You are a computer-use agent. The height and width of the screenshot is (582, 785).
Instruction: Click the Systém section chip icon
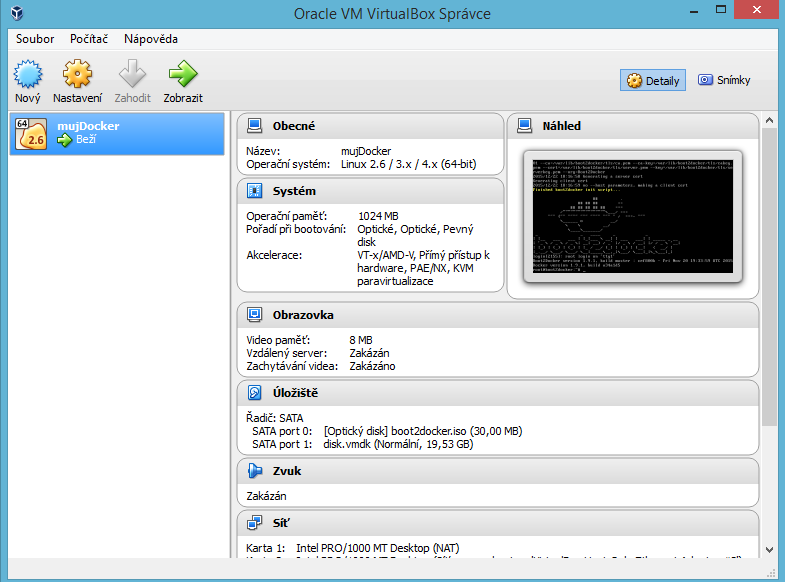pyautogui.click(x=254, y=191)
